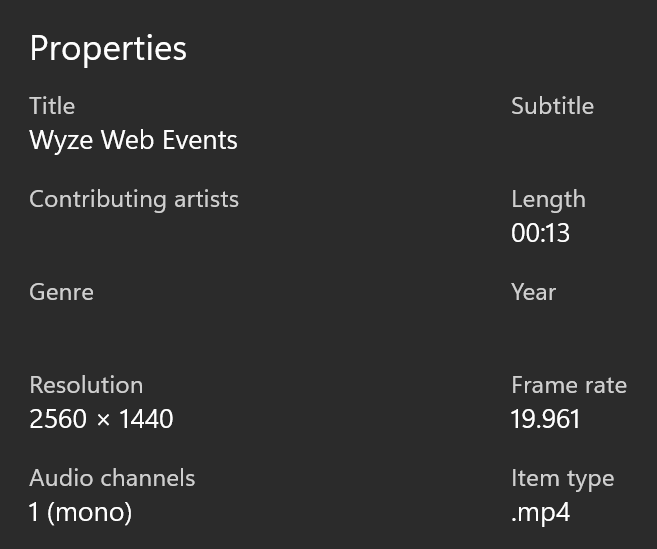
Task: Click the Properties heading
Action: (108, 48)
